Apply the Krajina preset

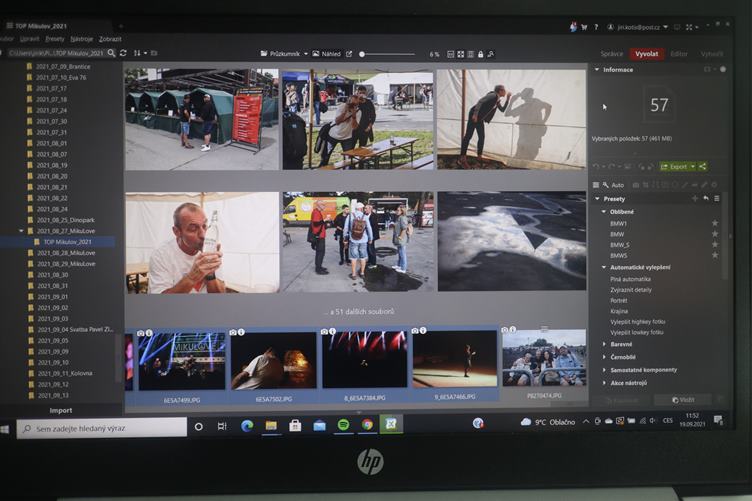click(x=619, y=311)
